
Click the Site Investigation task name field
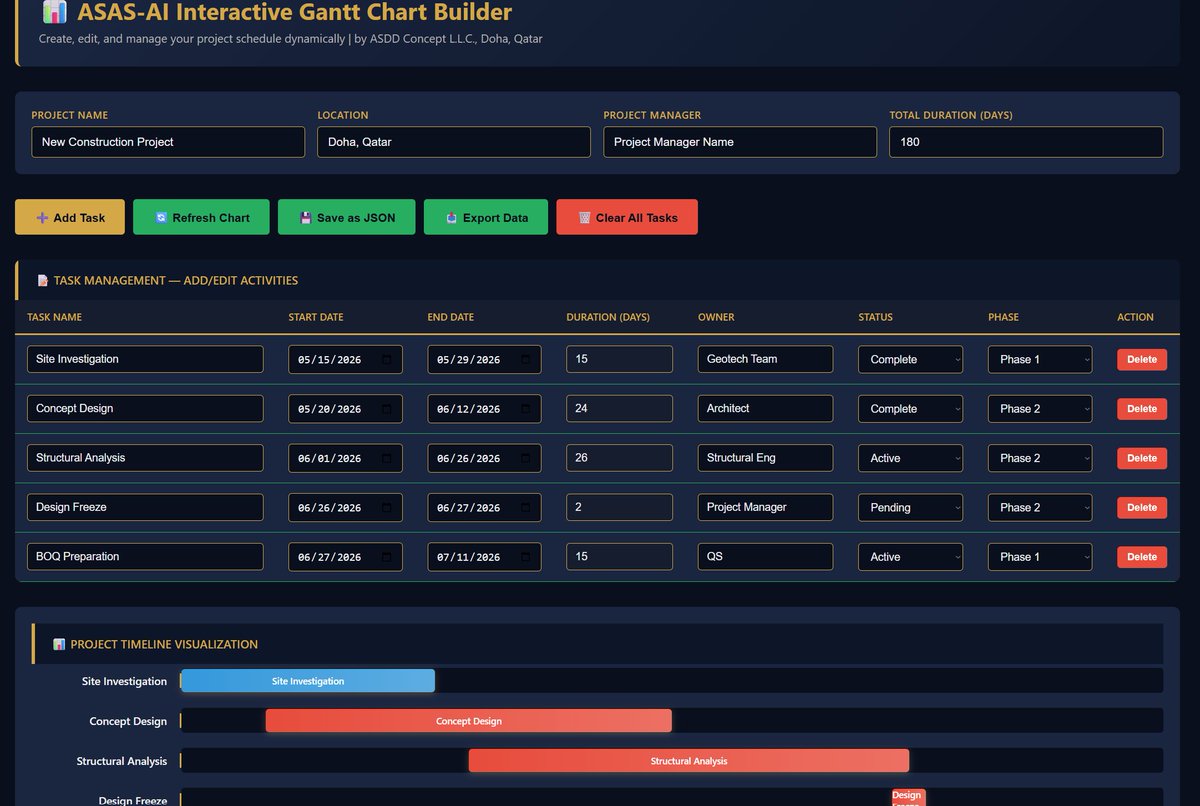[x=145, y=359]
